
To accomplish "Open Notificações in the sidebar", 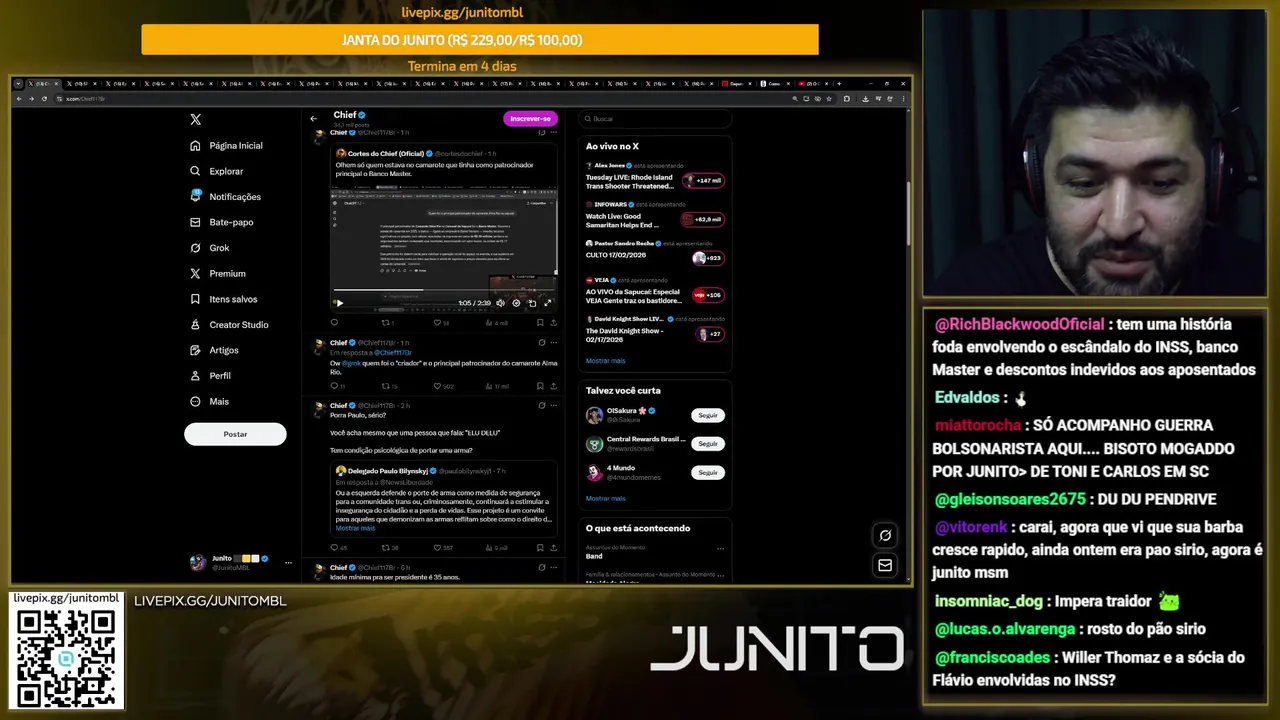I will pos(225,197).
